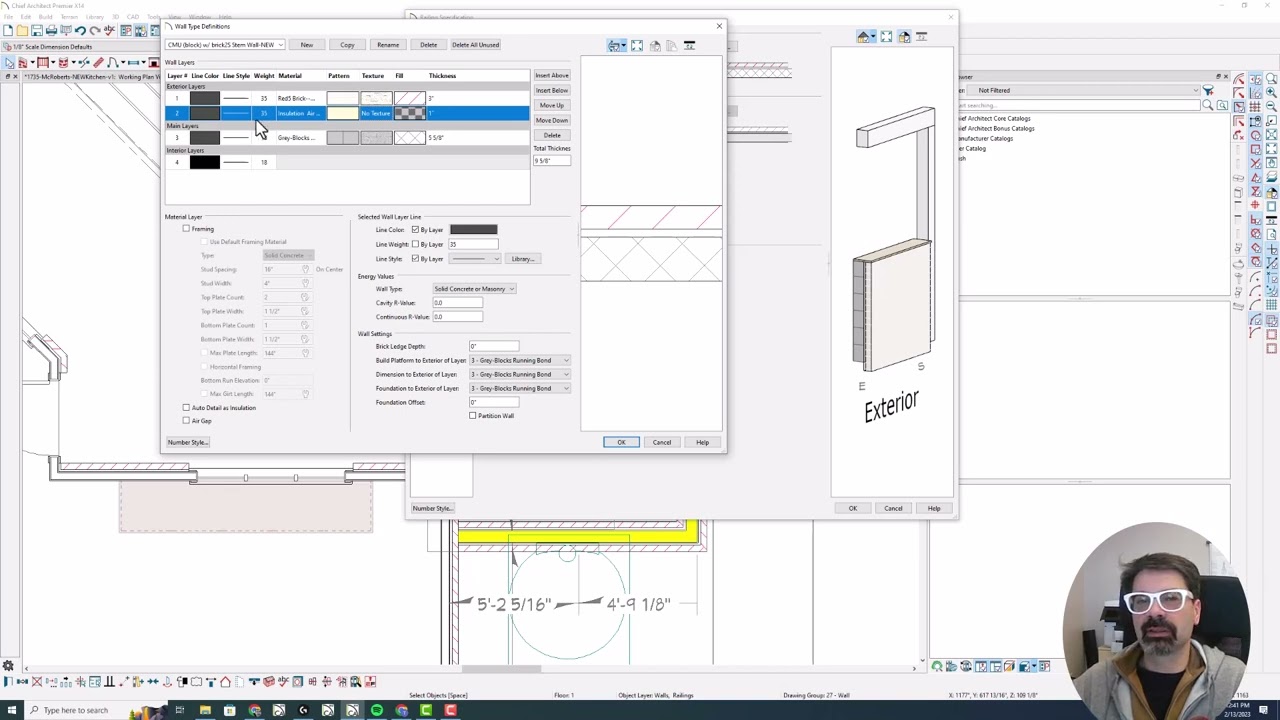1280x720 pixels.
Task: Click the Fill Window preview icon
Action: point(637,46)
